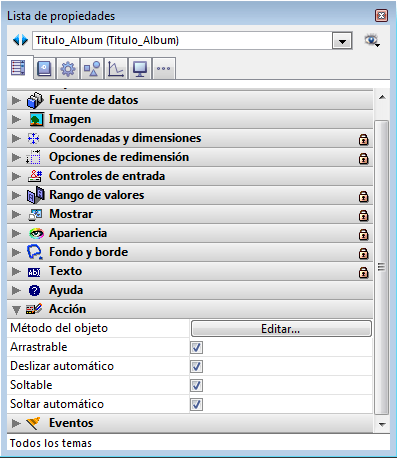This screenshot has width=397, height=458.
Task: Switch to the shapes tab icon
Action: (92, 69)
